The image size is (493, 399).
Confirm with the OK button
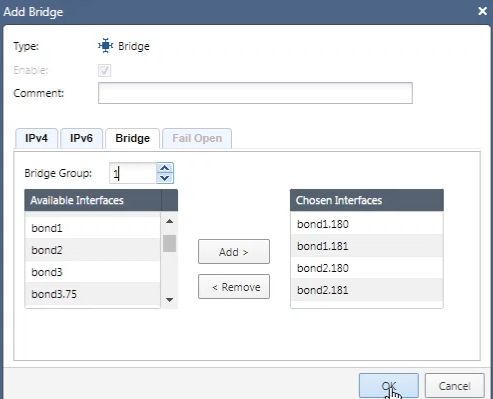[x=388, y=386]
